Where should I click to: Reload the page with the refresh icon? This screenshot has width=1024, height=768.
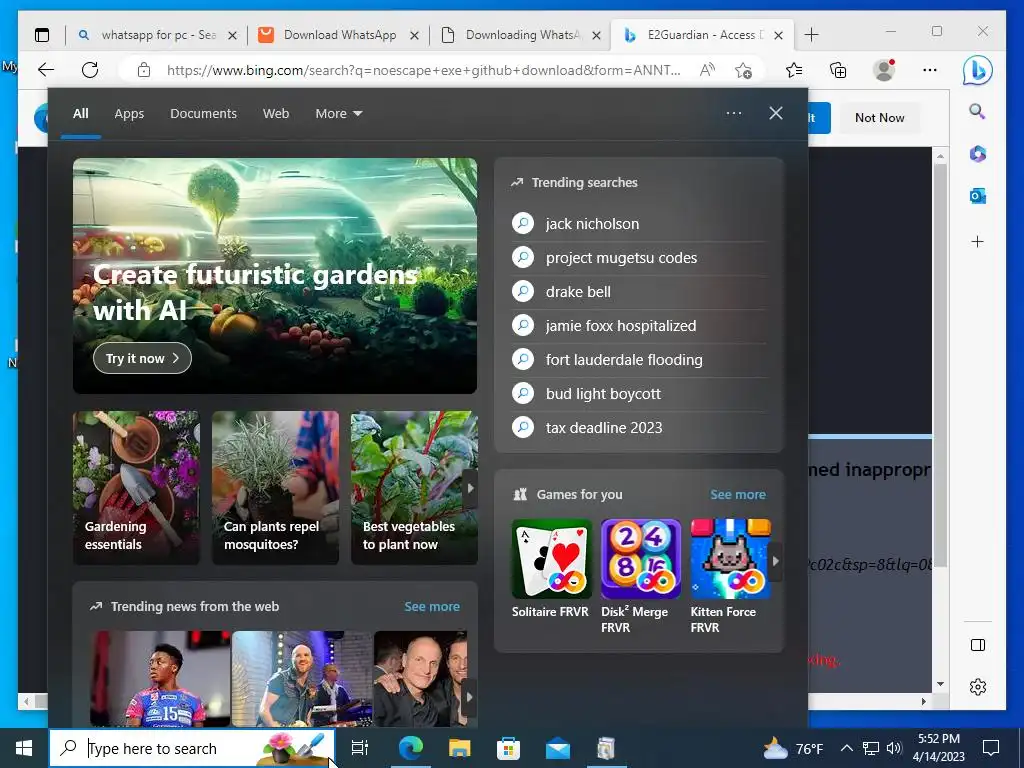[90, 70]
